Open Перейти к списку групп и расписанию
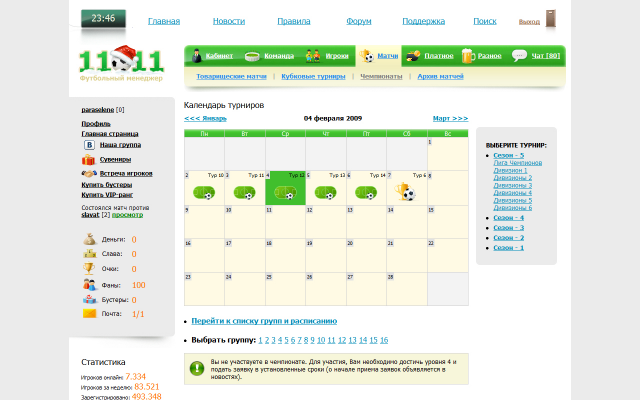The height and width of the screenshot is (400, 640). 264,321
